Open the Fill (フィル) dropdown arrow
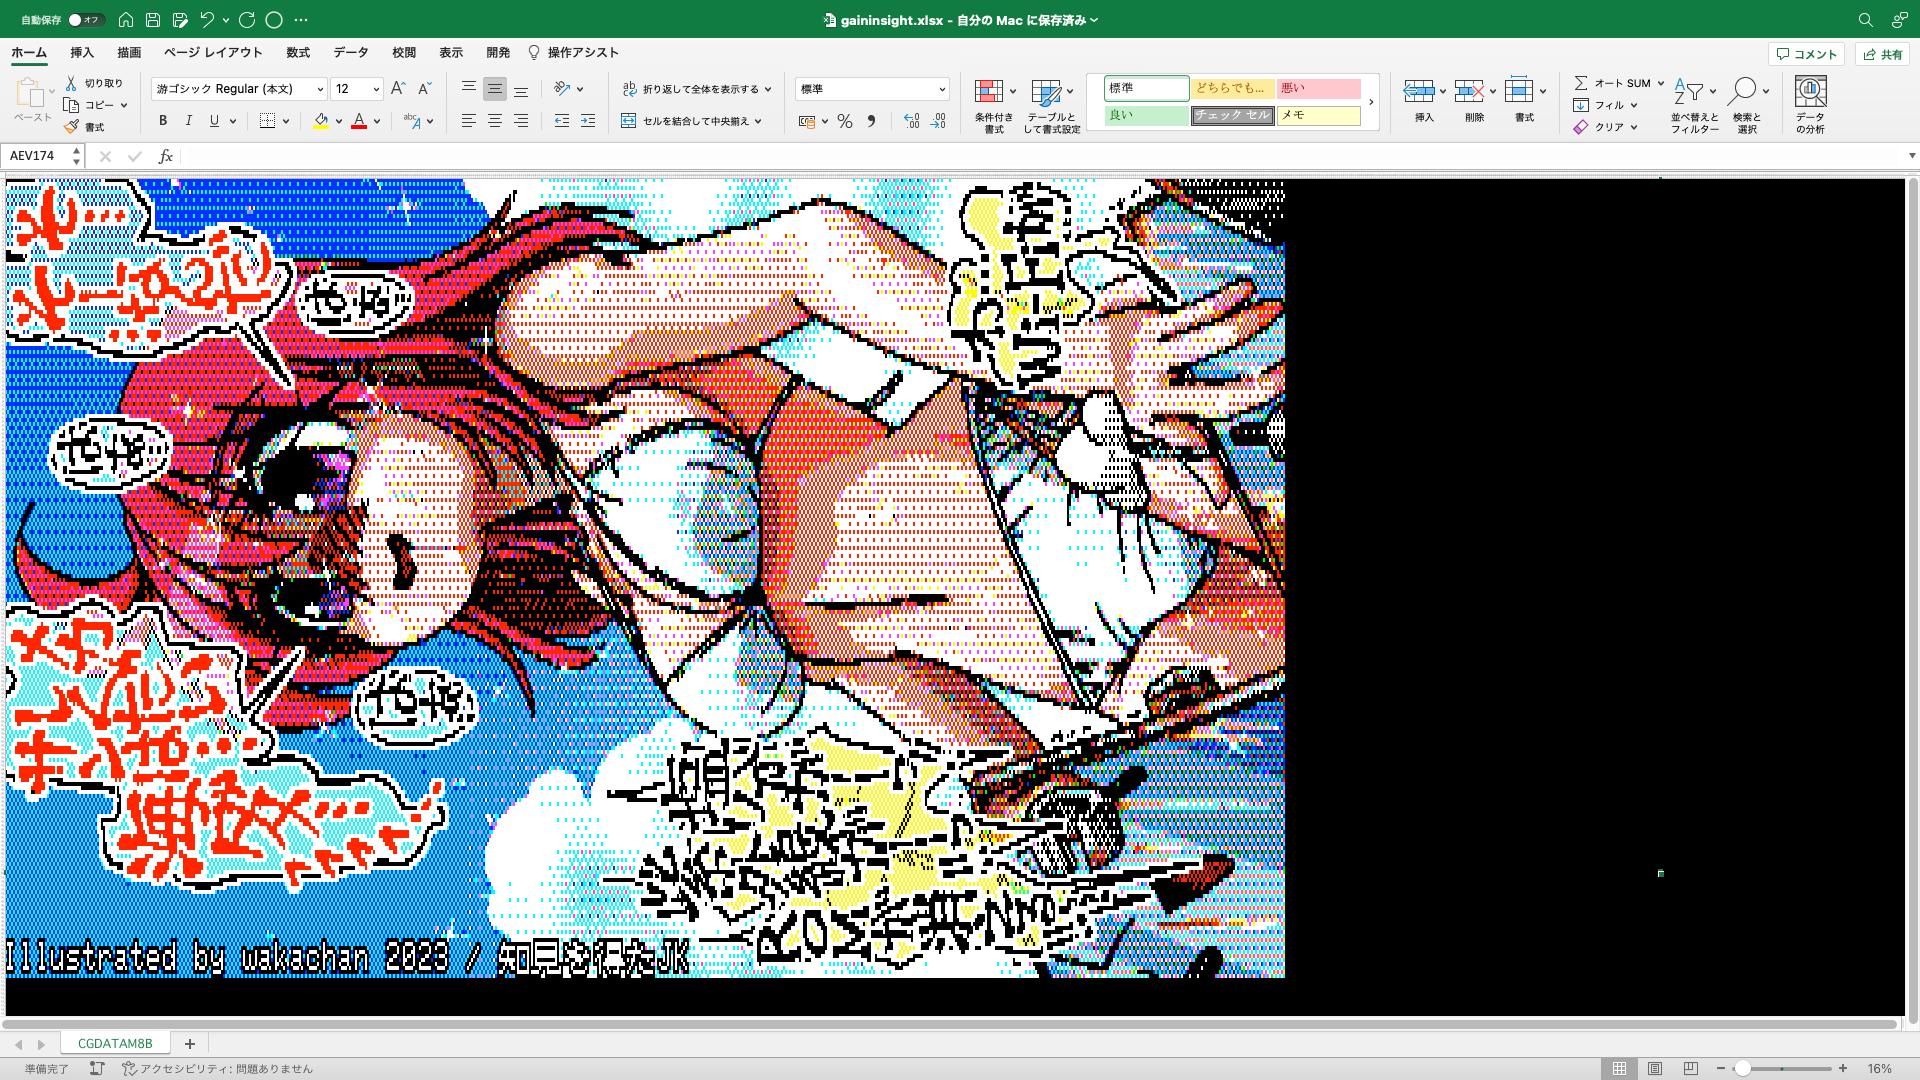The width and height of the screenshot is (1920, 1080). 1634,105
